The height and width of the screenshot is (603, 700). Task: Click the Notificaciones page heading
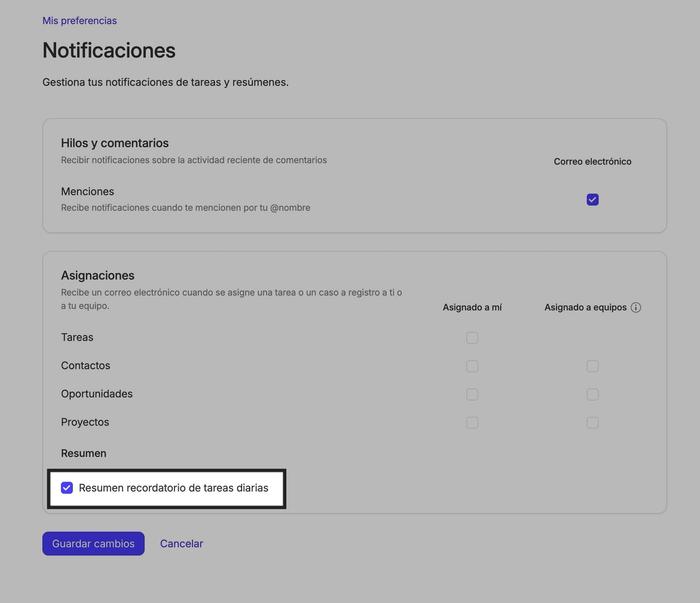[x=109, y=50]
